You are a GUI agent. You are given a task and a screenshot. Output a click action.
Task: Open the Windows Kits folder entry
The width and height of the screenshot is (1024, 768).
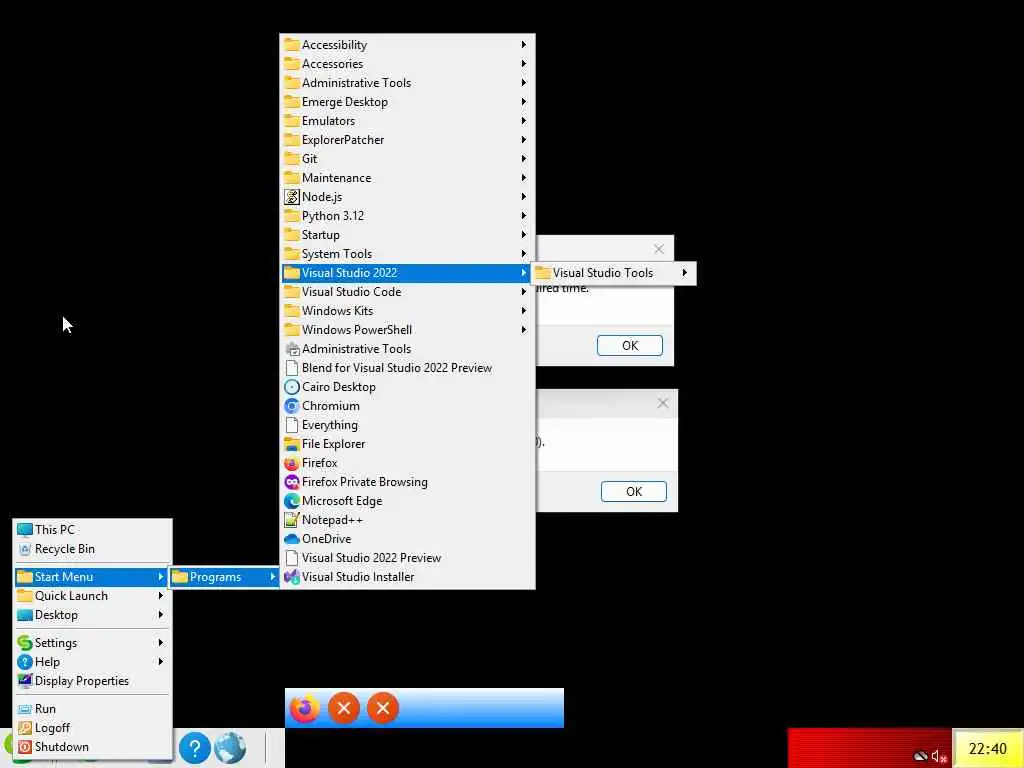click(x=408, y=311)
